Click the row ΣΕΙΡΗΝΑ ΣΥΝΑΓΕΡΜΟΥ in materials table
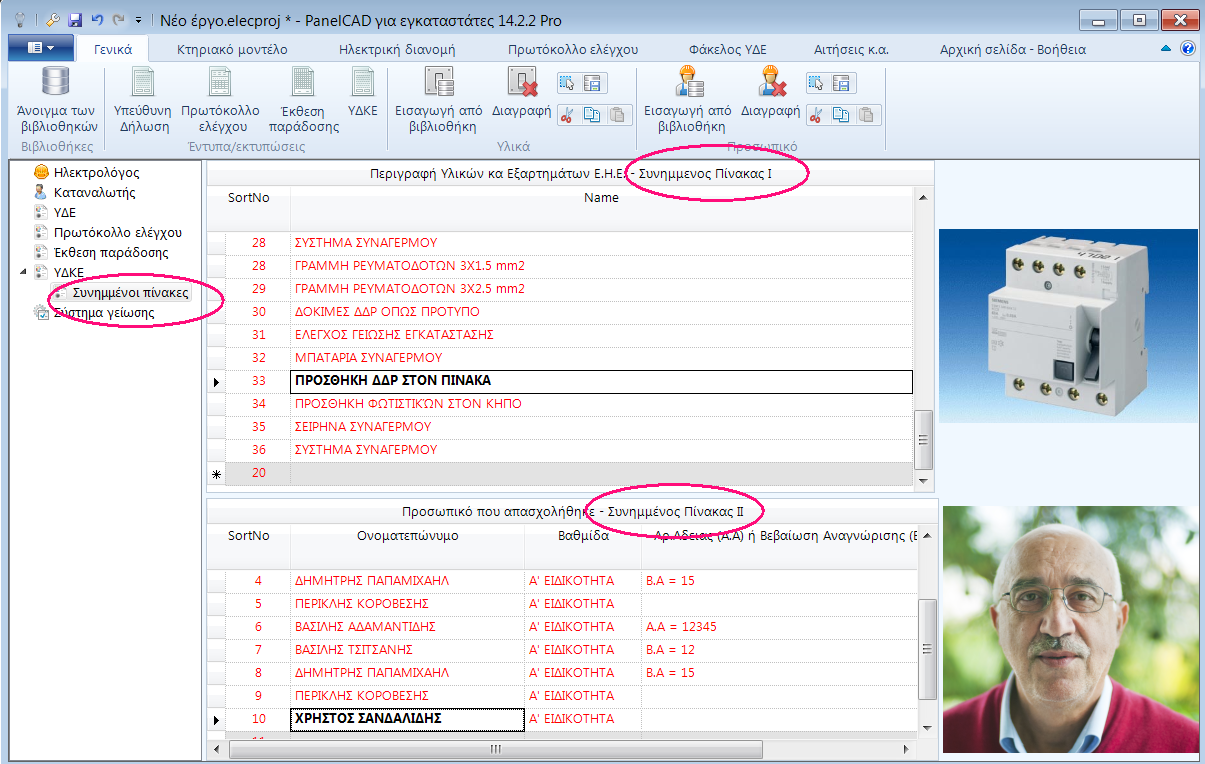1205x764 pixels. click(x=365, y=427)
